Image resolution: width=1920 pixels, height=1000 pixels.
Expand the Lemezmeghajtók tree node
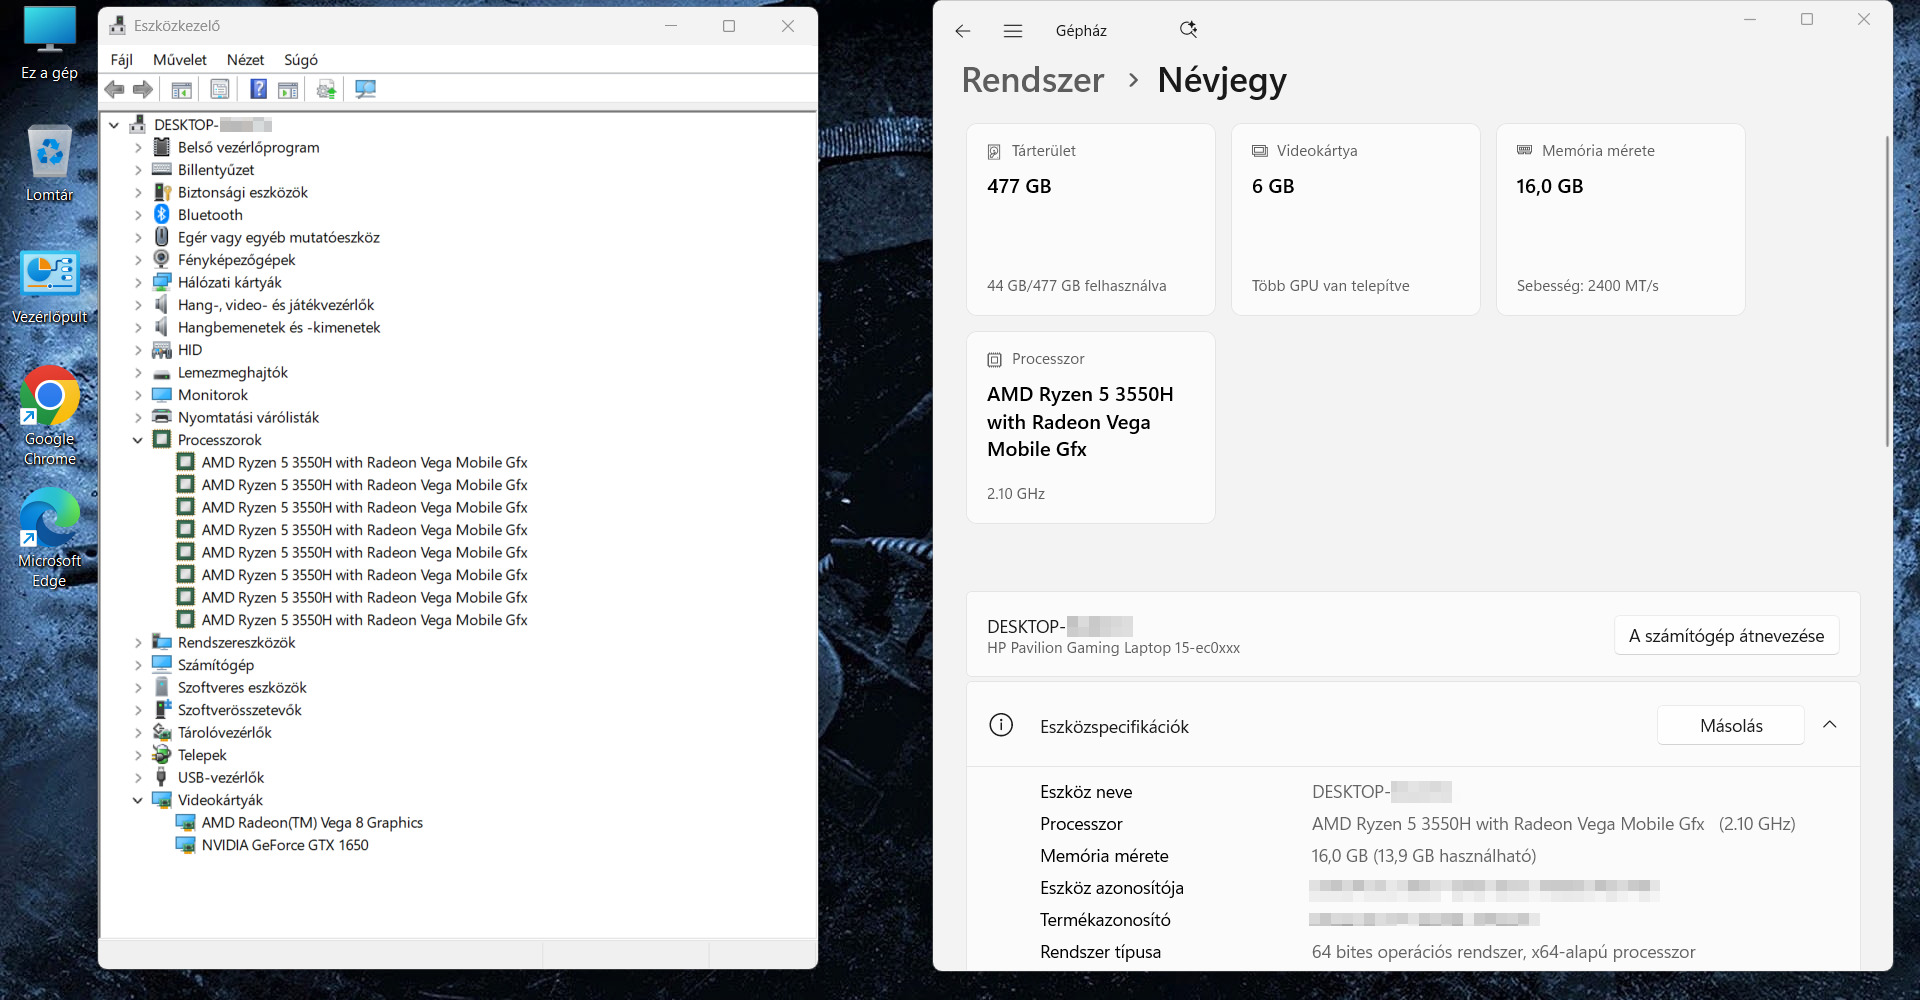coord(138,373)
